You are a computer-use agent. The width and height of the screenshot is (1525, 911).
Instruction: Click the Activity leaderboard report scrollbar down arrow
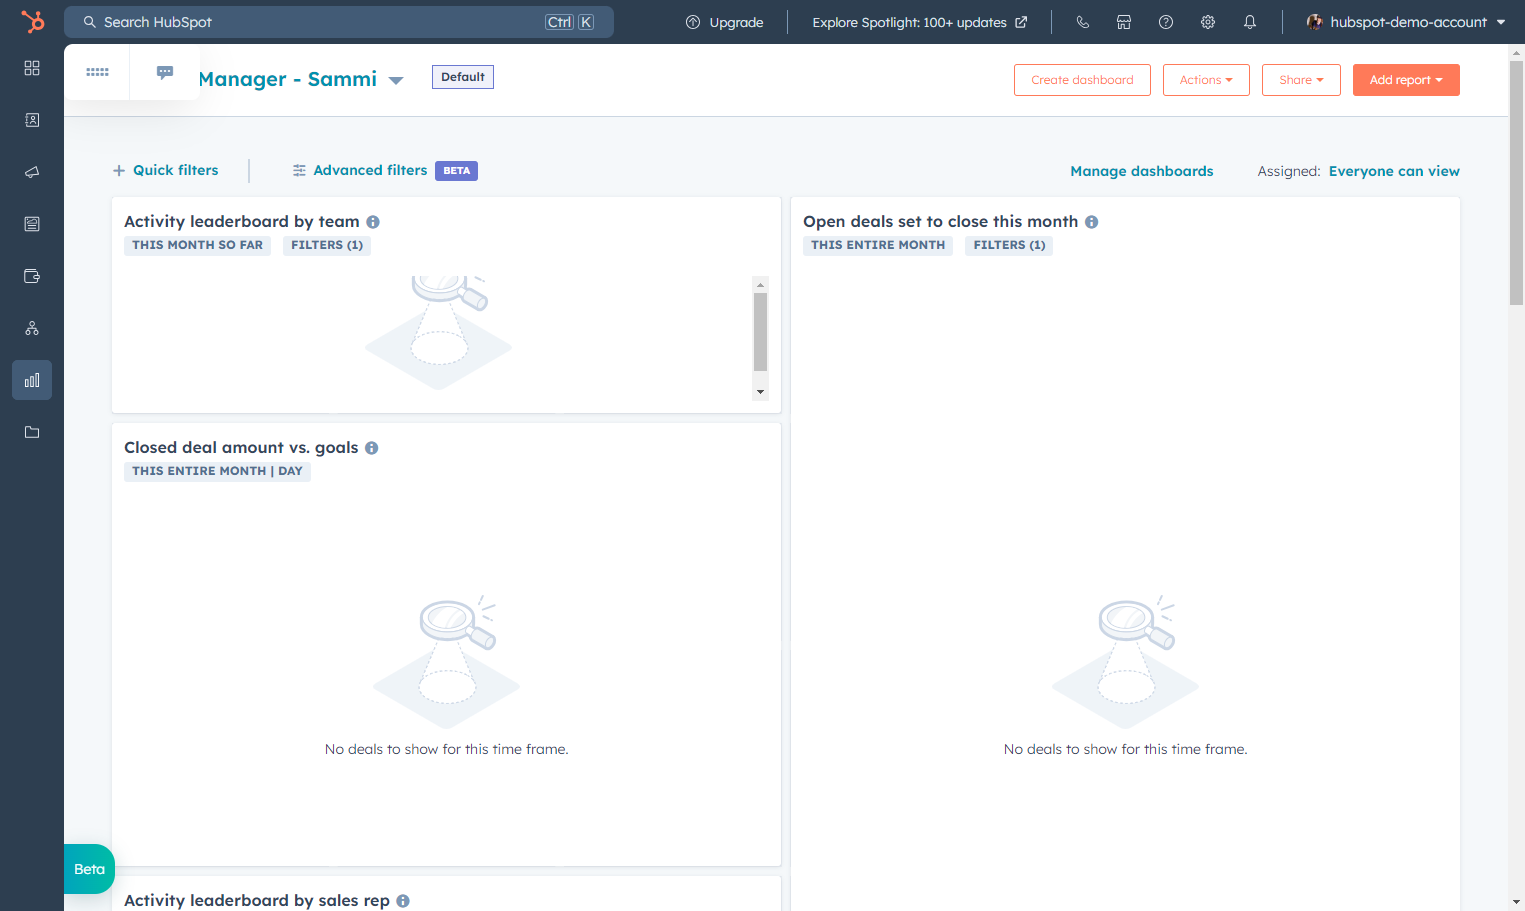click(760, 392)
